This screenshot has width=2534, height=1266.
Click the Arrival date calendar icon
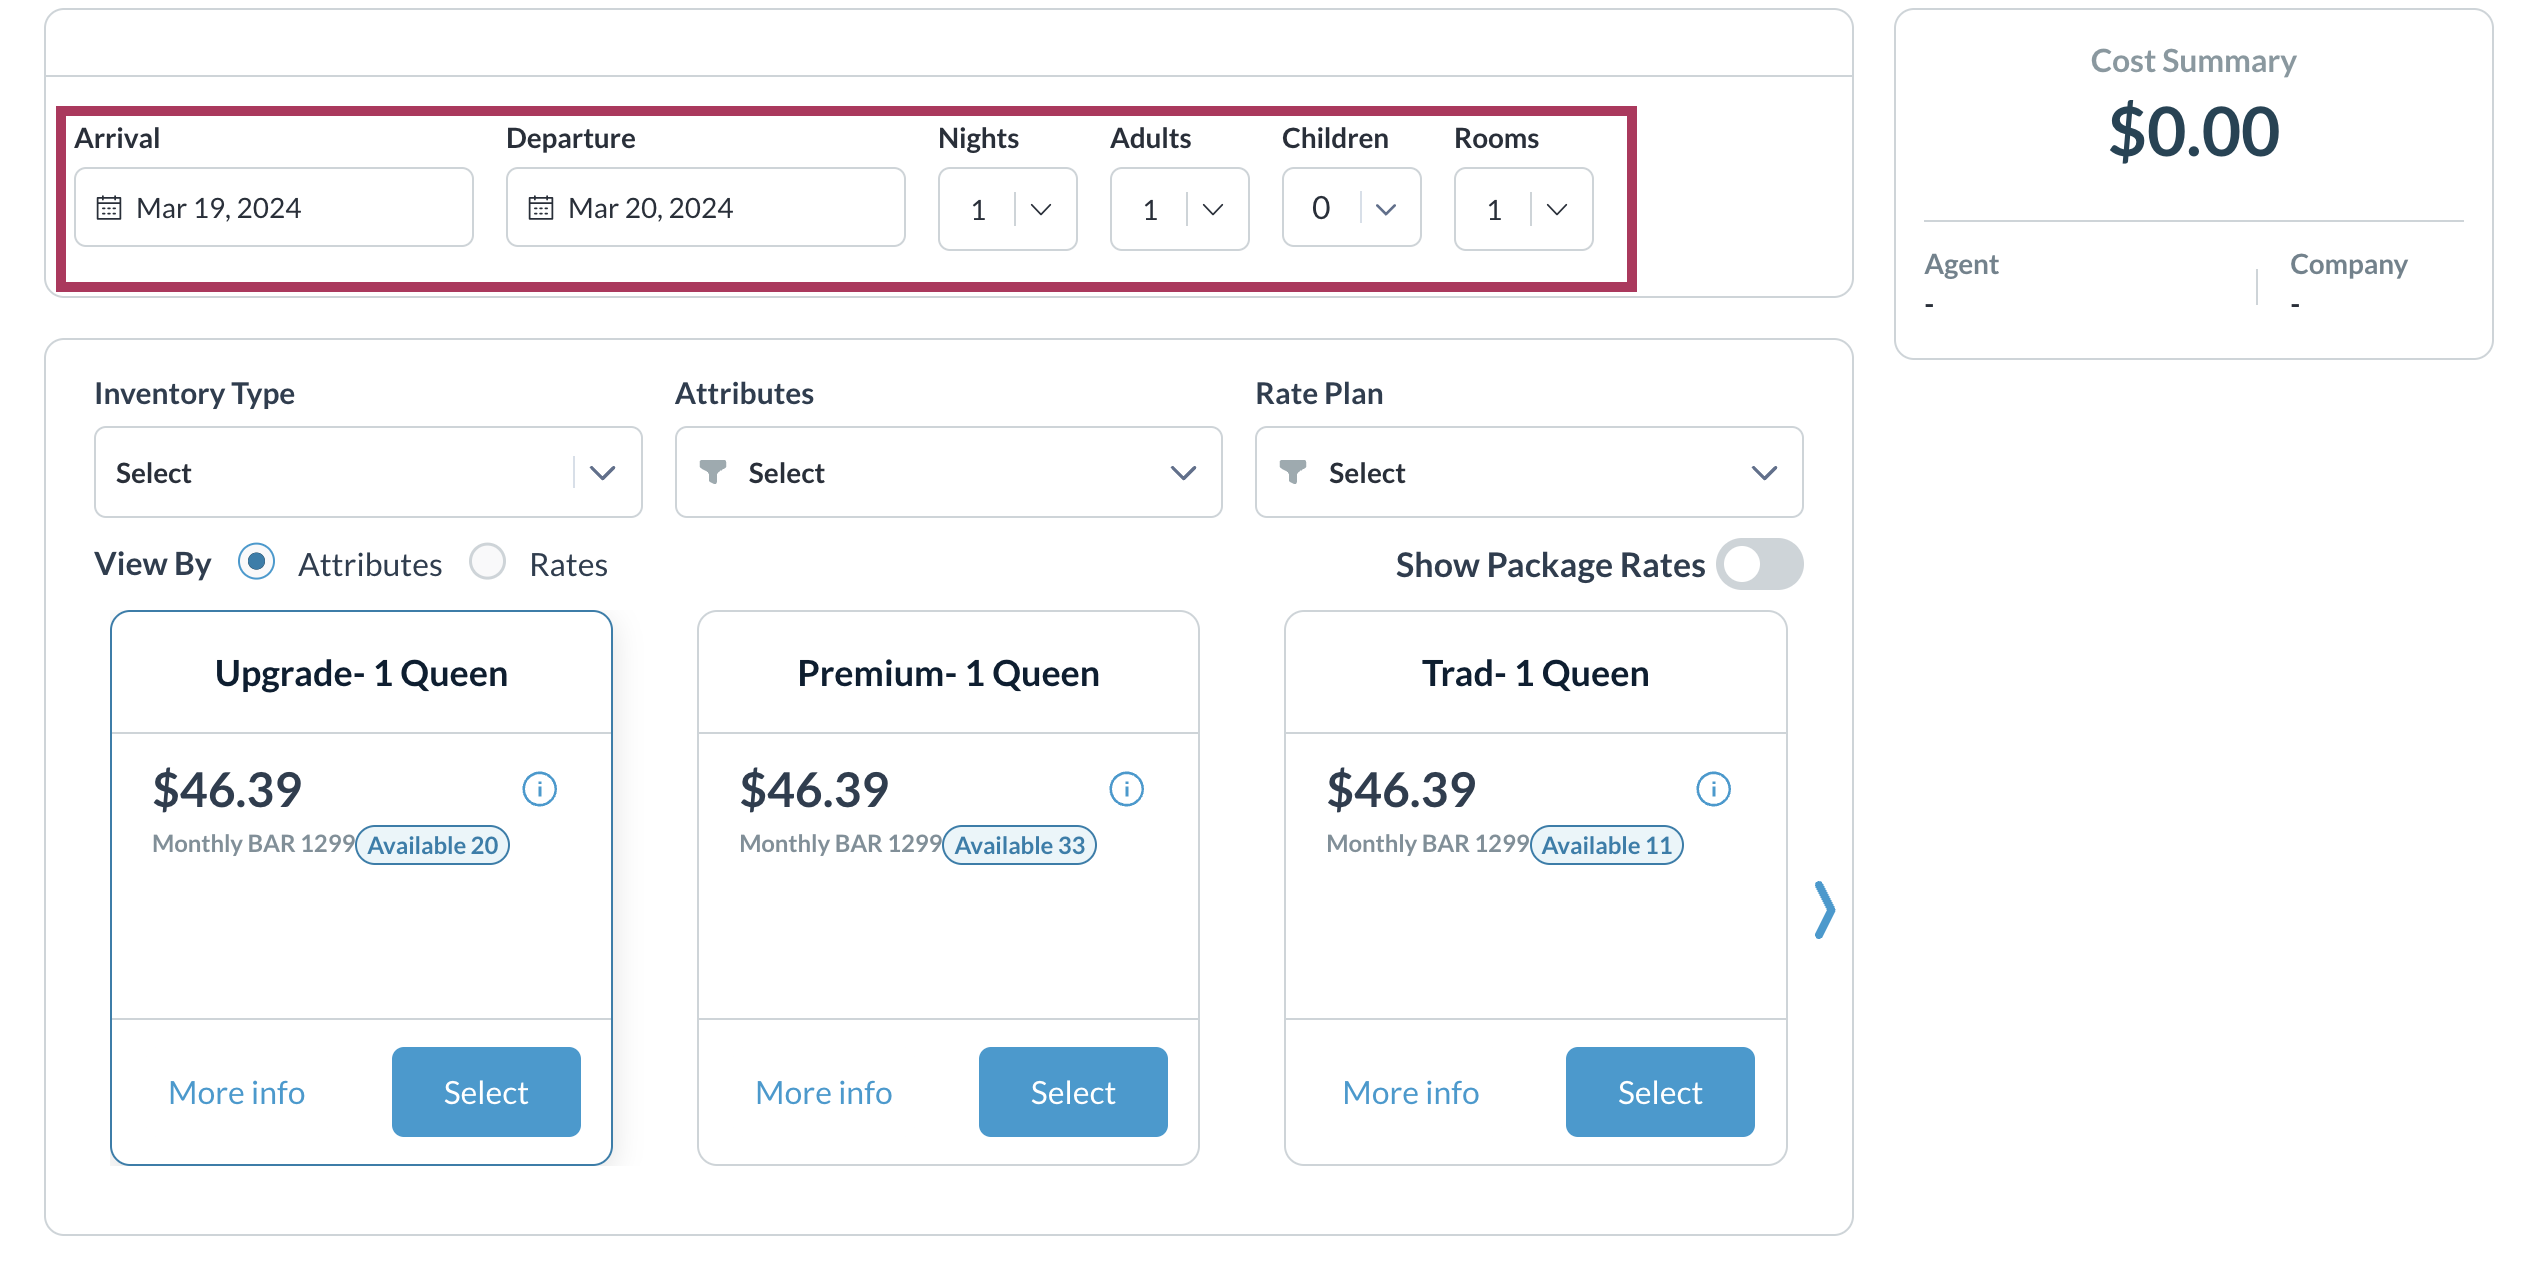(109, 208)
